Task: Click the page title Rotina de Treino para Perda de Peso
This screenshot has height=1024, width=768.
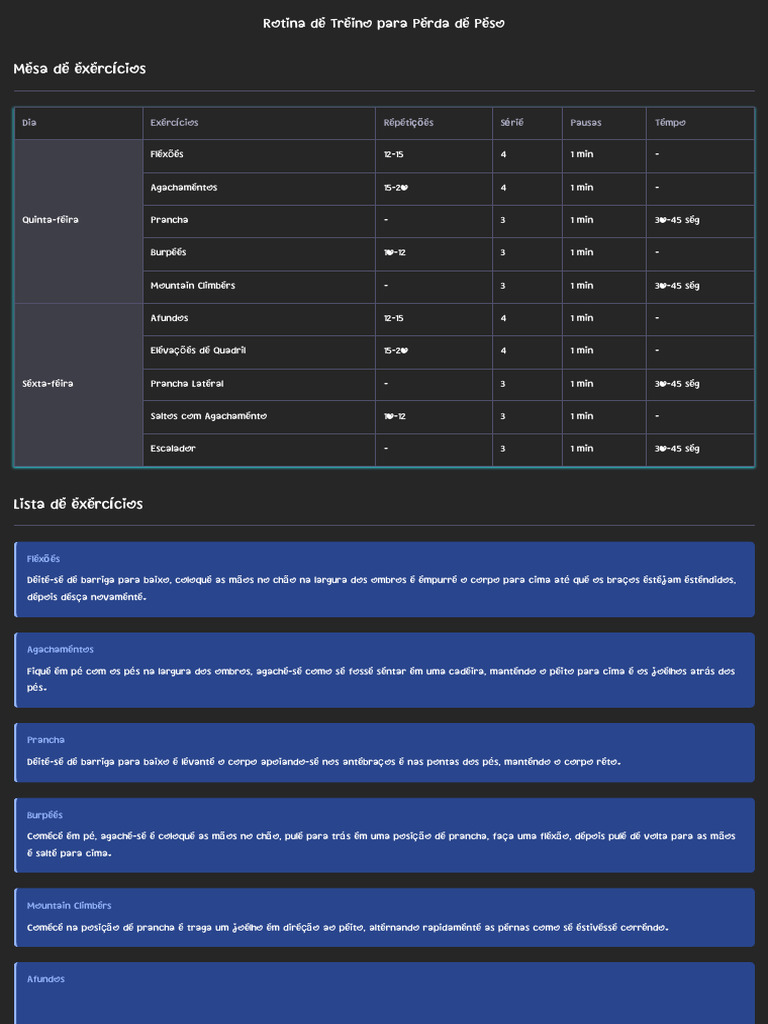Action: (x=384, y=24)
